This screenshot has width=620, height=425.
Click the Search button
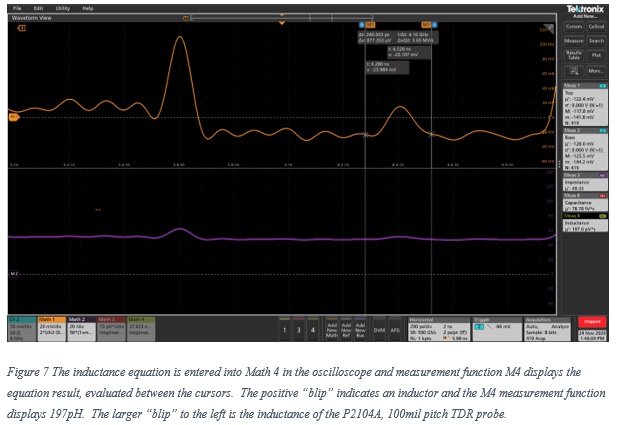tap(596, 41)
